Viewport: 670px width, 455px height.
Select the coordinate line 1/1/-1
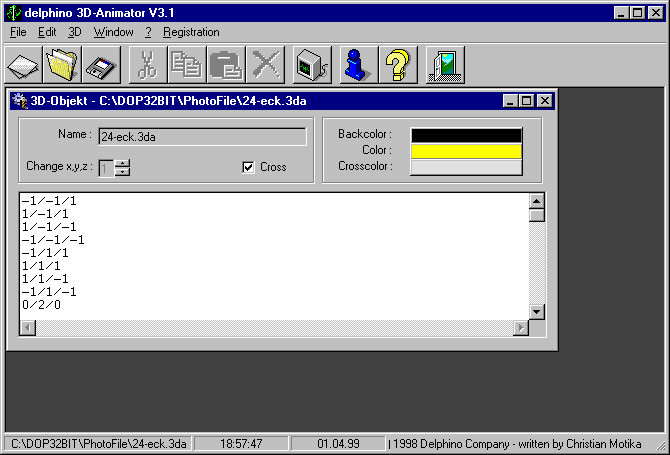coord(45,279)
